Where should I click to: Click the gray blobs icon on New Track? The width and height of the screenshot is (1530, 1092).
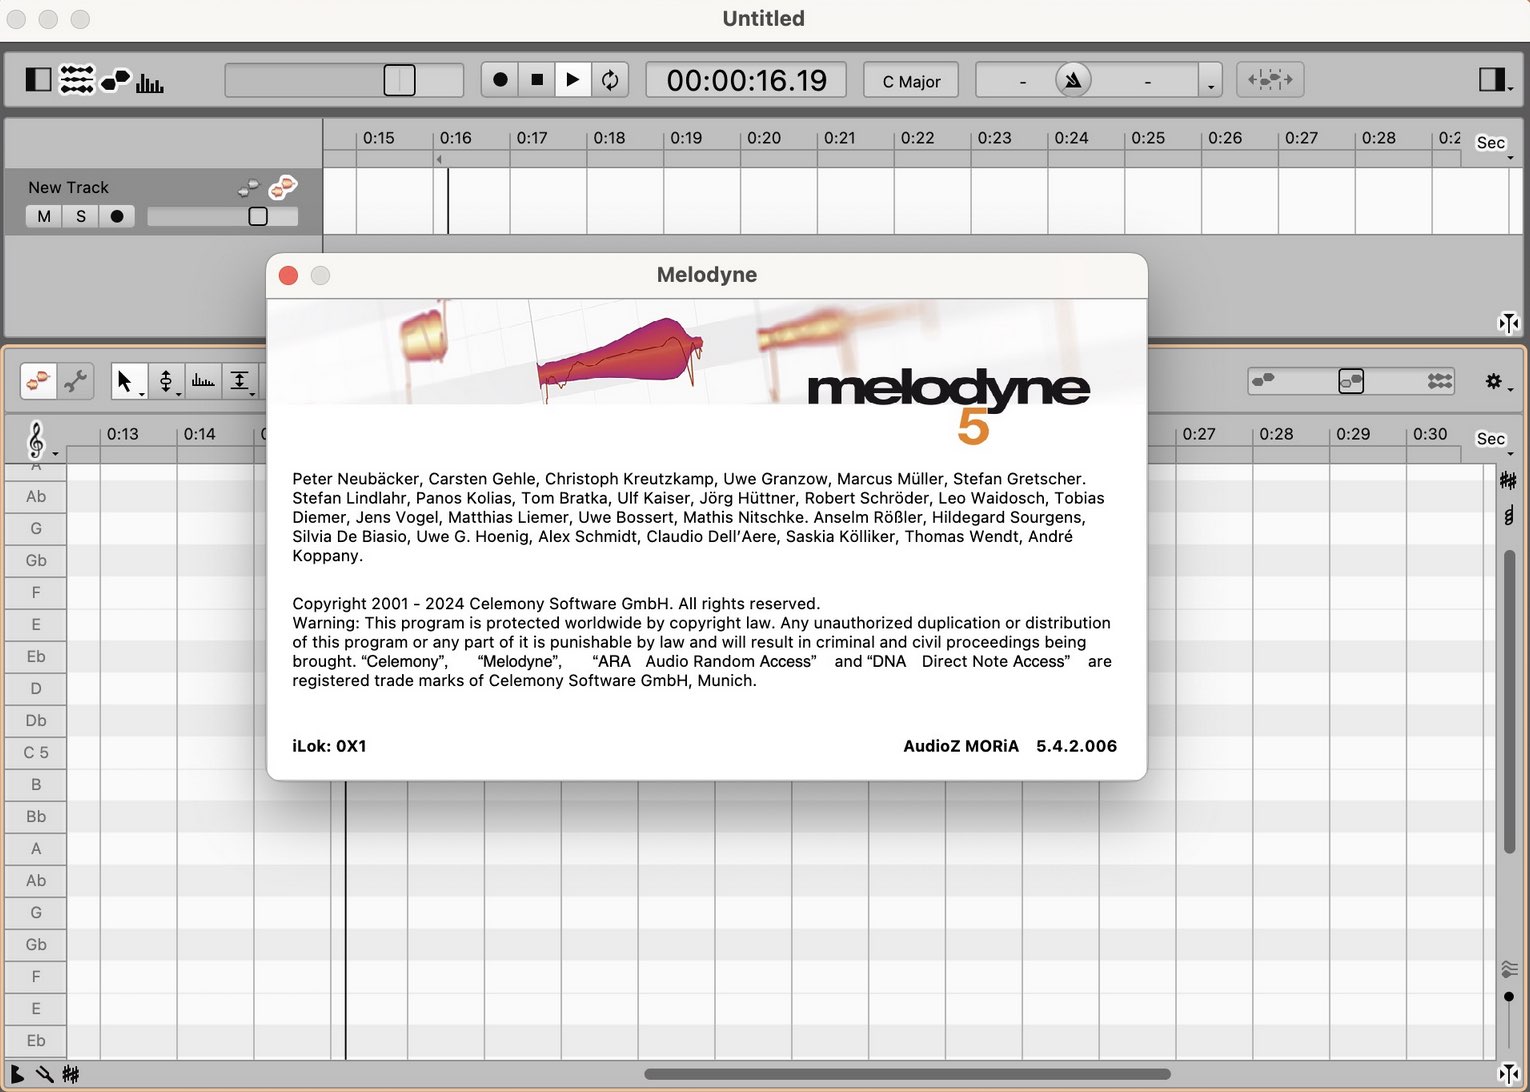(x=249, y=187)
